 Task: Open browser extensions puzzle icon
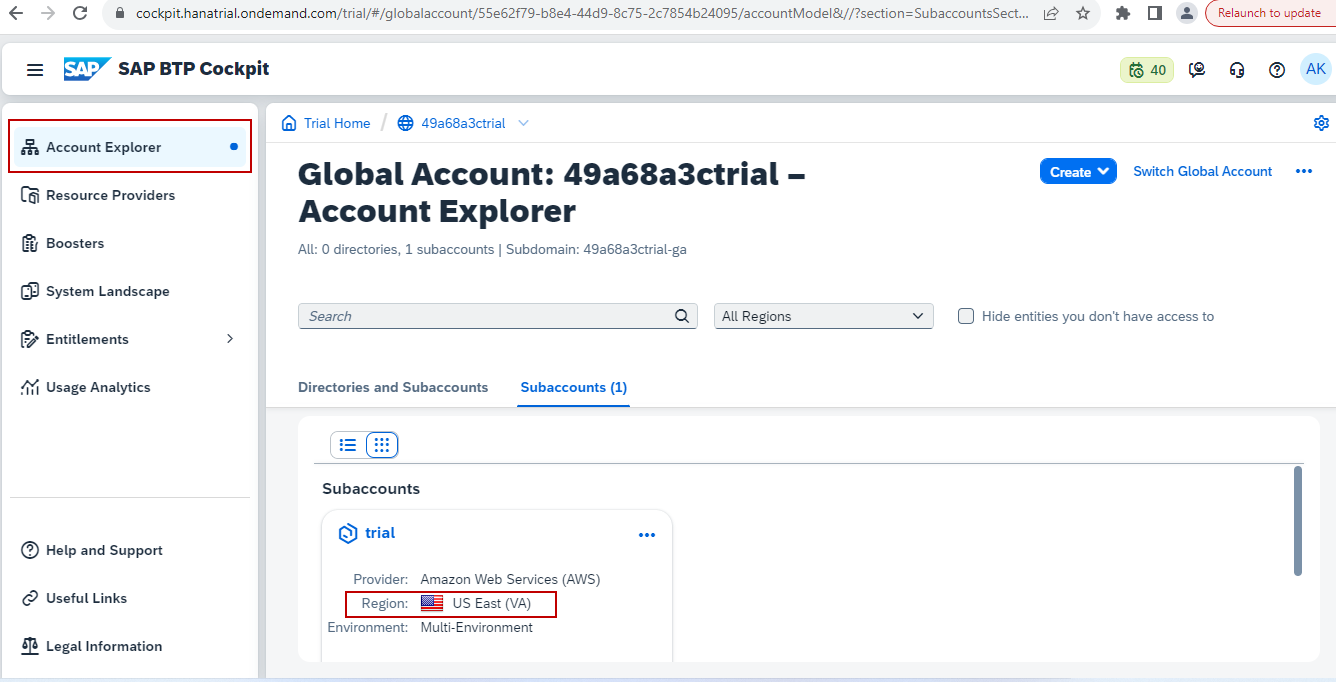coord(1123,13)
